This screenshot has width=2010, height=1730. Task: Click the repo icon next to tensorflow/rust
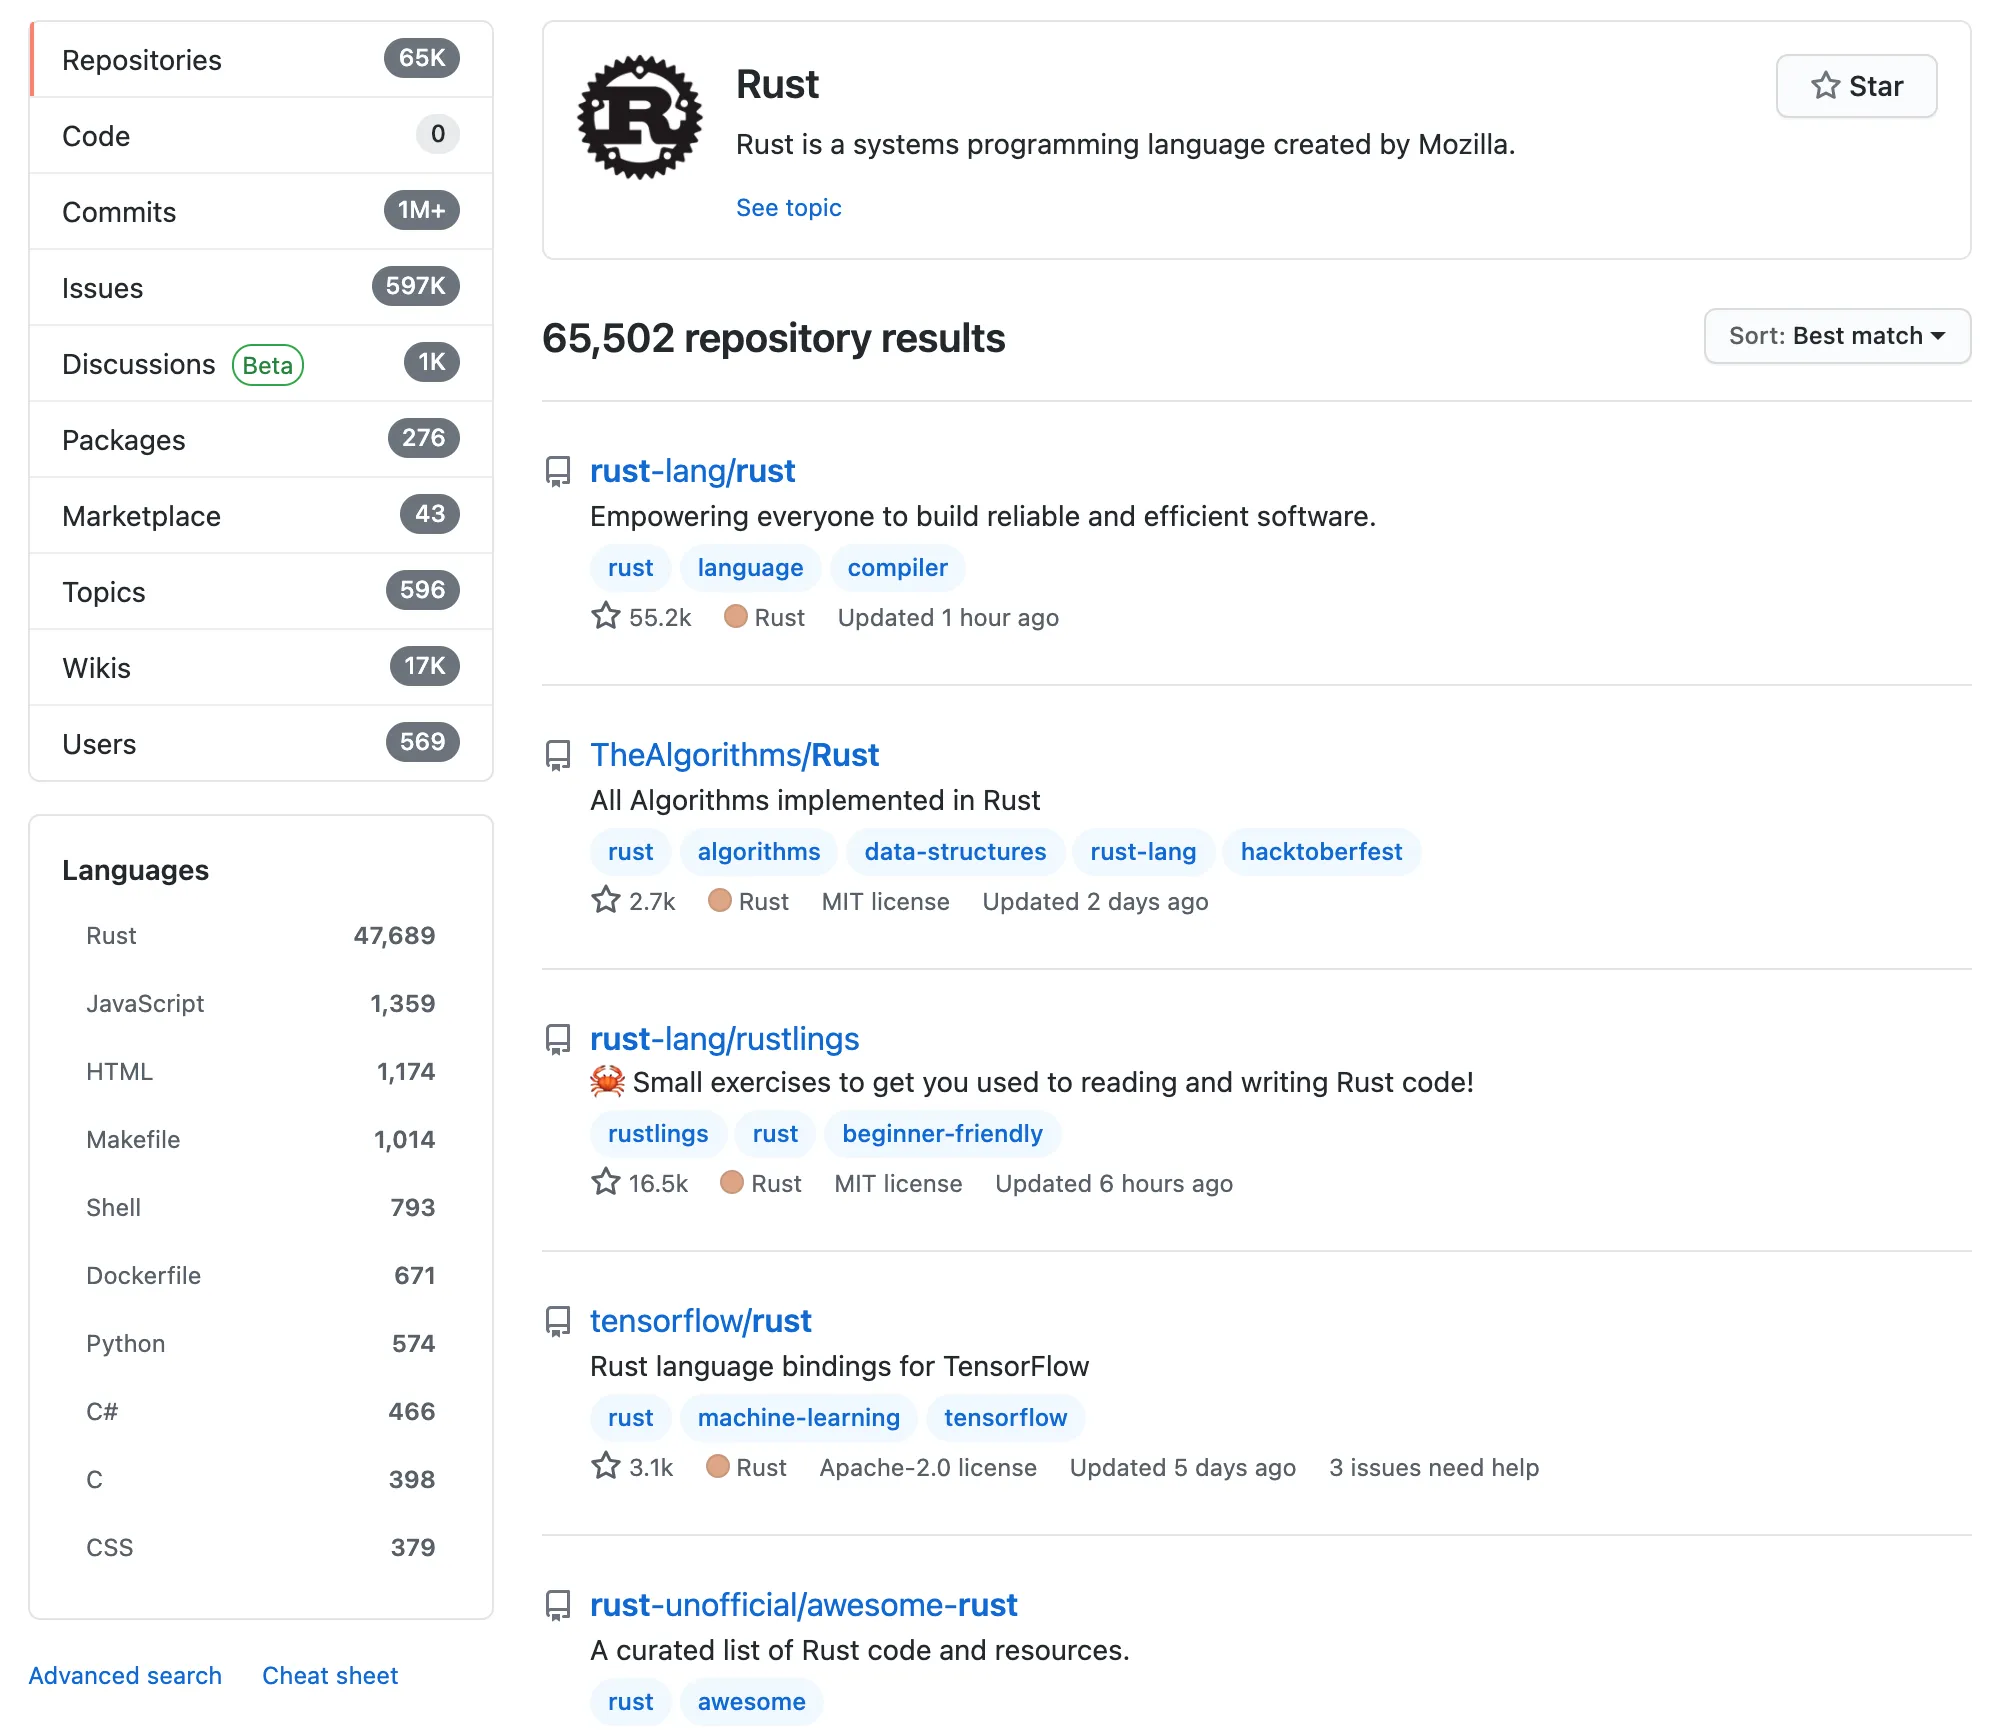pyautogui.click(x=558, y=1321)
